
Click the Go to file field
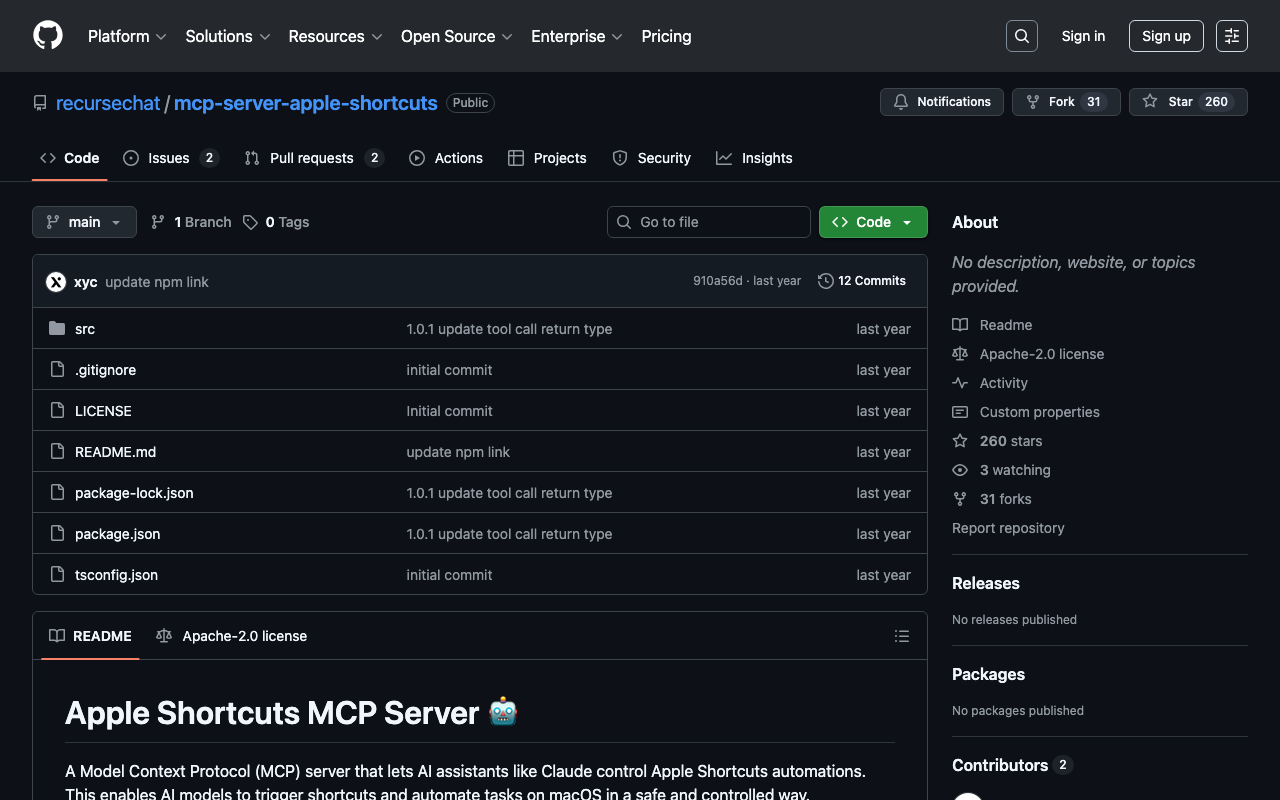(x=709, y=222)
